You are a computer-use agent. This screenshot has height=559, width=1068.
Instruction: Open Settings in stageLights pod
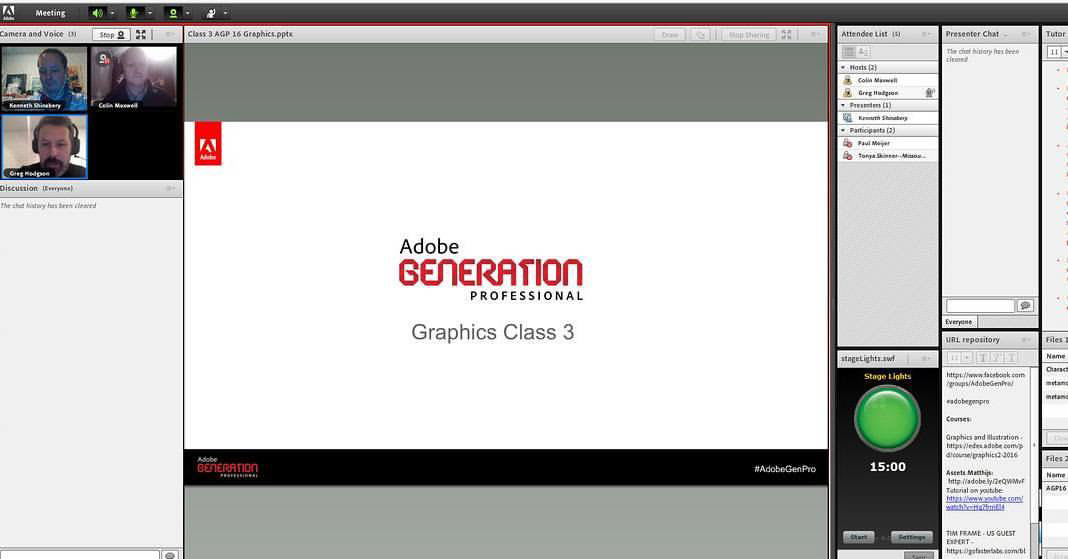click(x=911, y=537)
